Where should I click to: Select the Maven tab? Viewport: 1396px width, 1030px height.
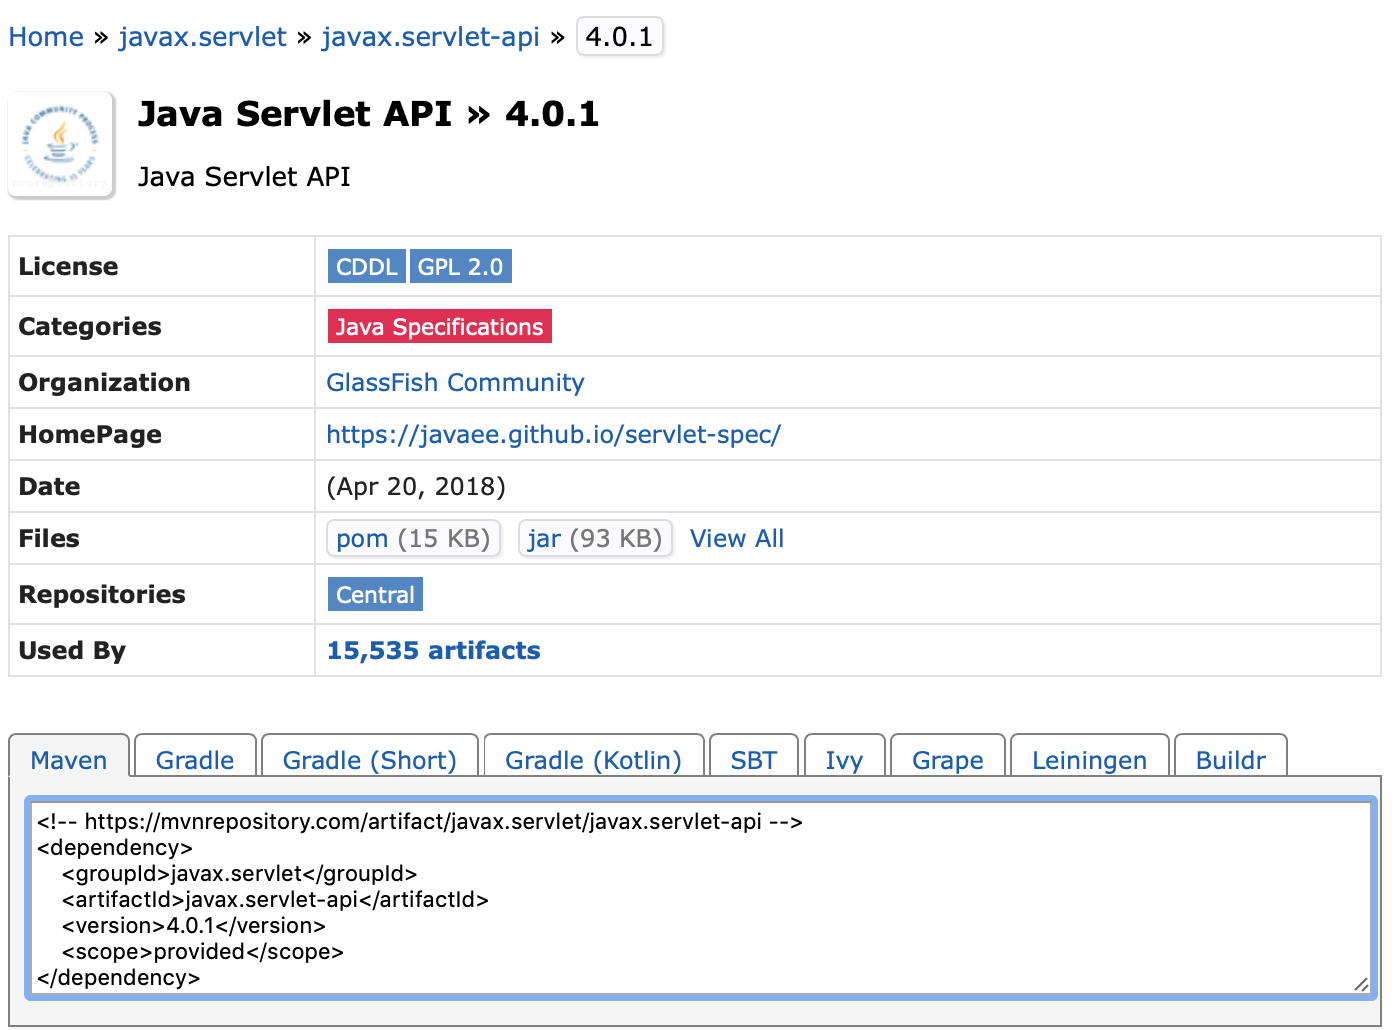pos(69,757)
